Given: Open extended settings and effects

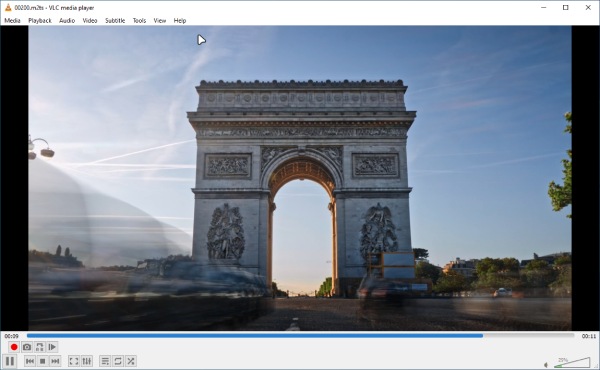Looking at the screenshot, I should point(87,361).
